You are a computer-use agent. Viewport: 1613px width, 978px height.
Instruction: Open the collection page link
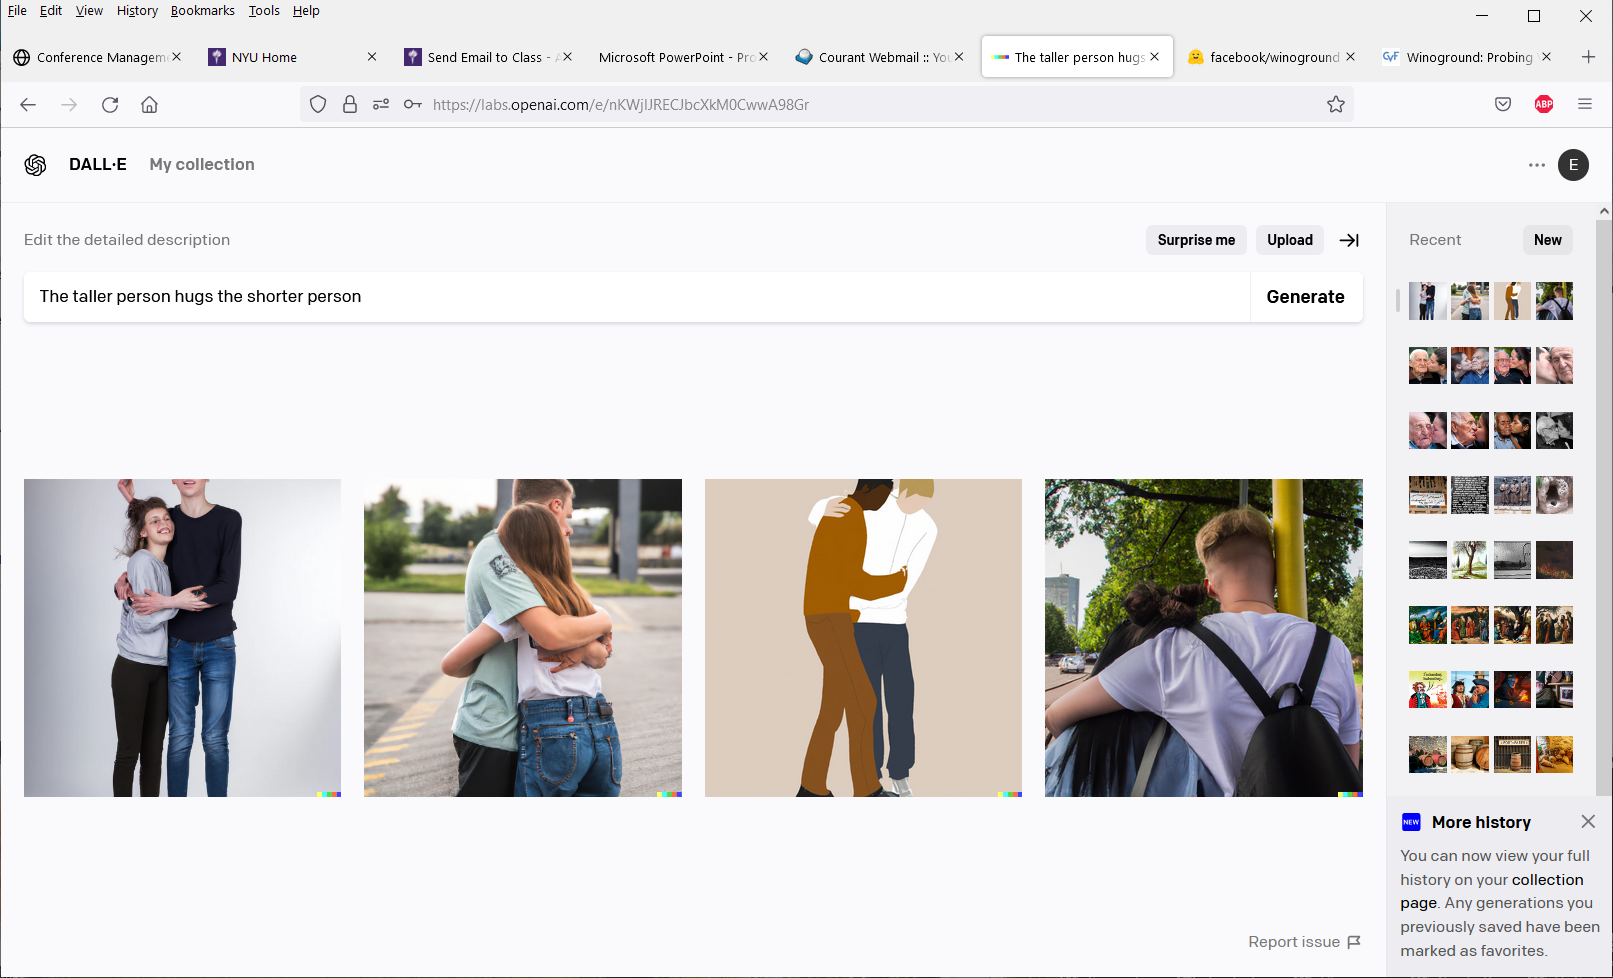click(x=1547, y=880)
